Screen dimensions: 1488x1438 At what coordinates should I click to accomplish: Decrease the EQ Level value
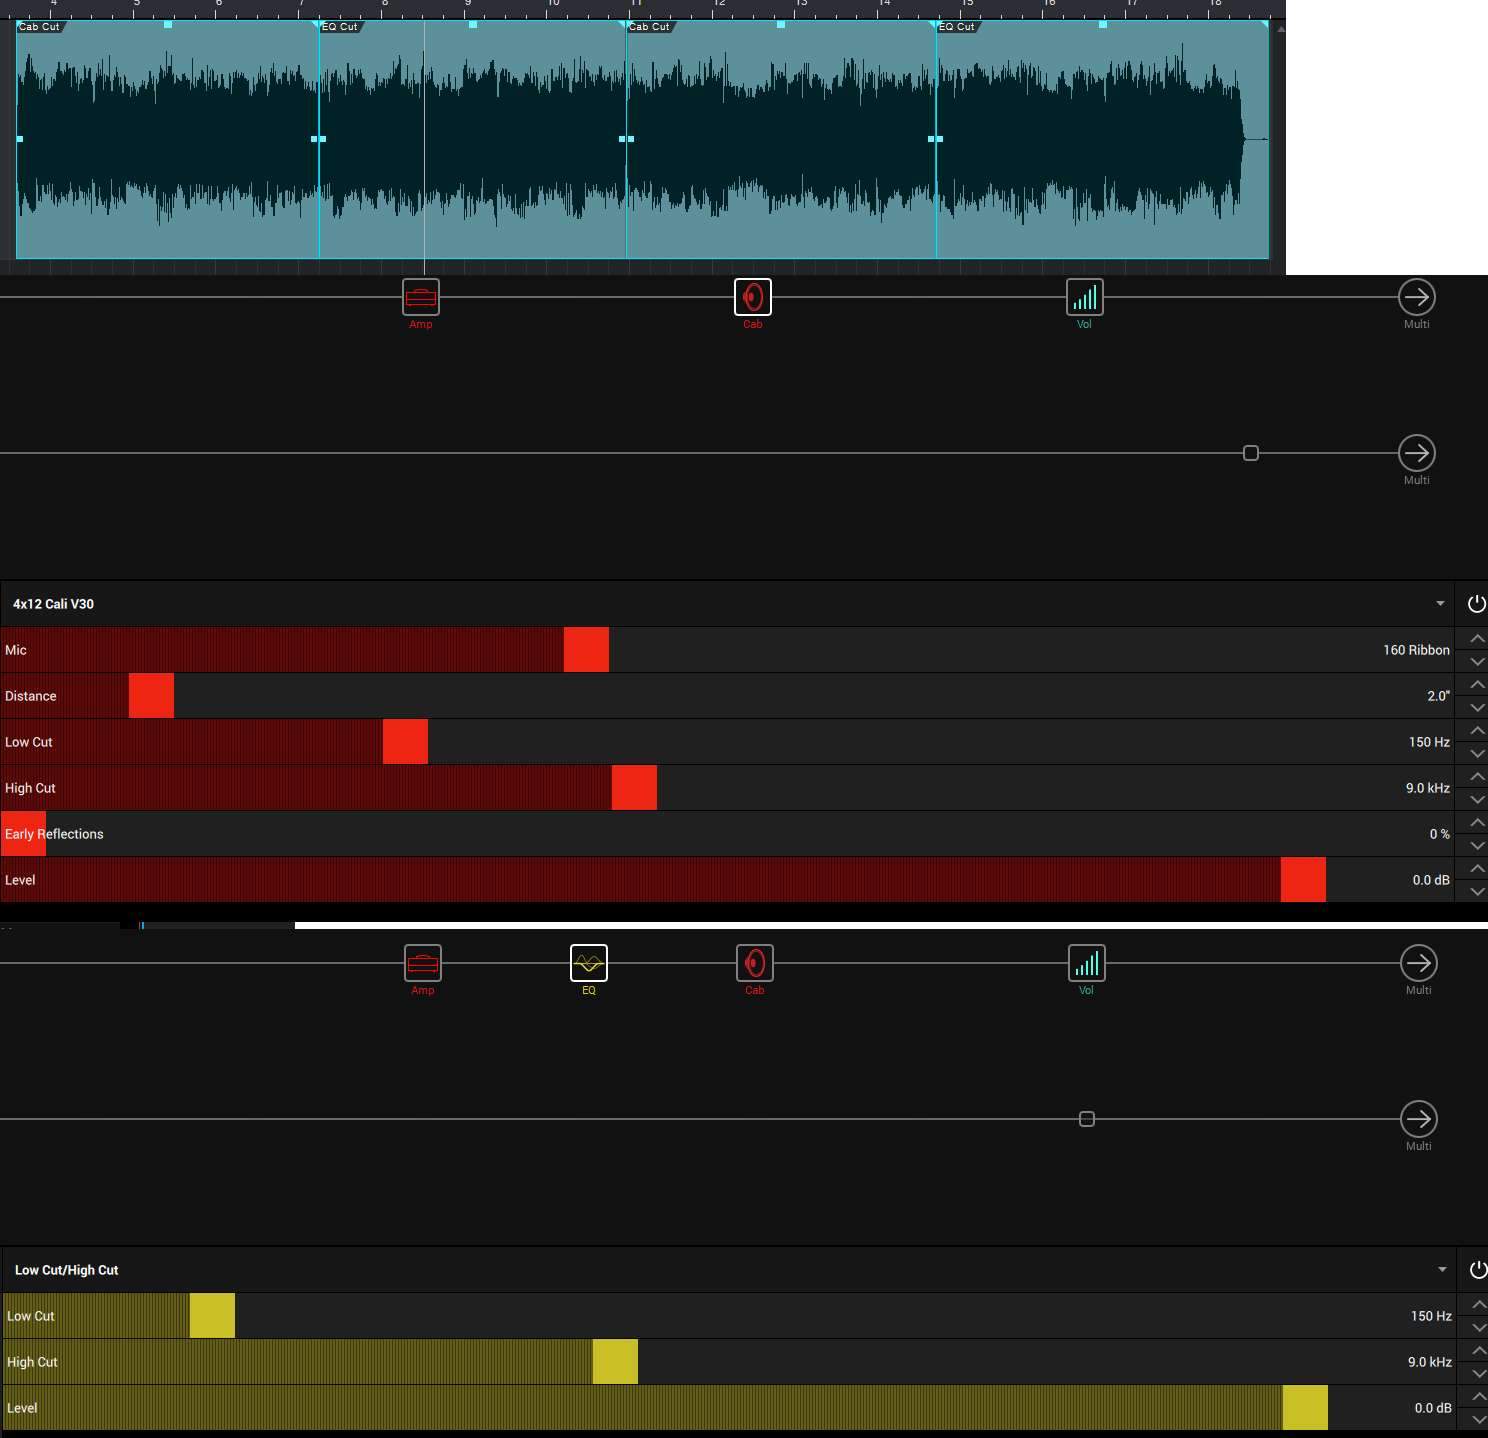[x=1479, y=1419]
